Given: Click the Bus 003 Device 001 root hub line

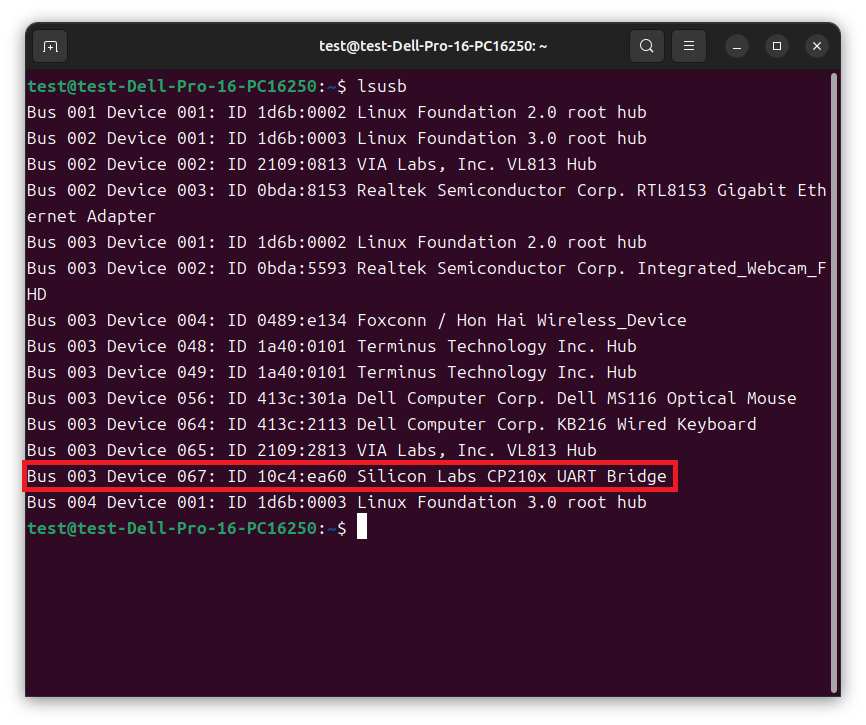Looking at the screenshot, I should coord(337,242).
